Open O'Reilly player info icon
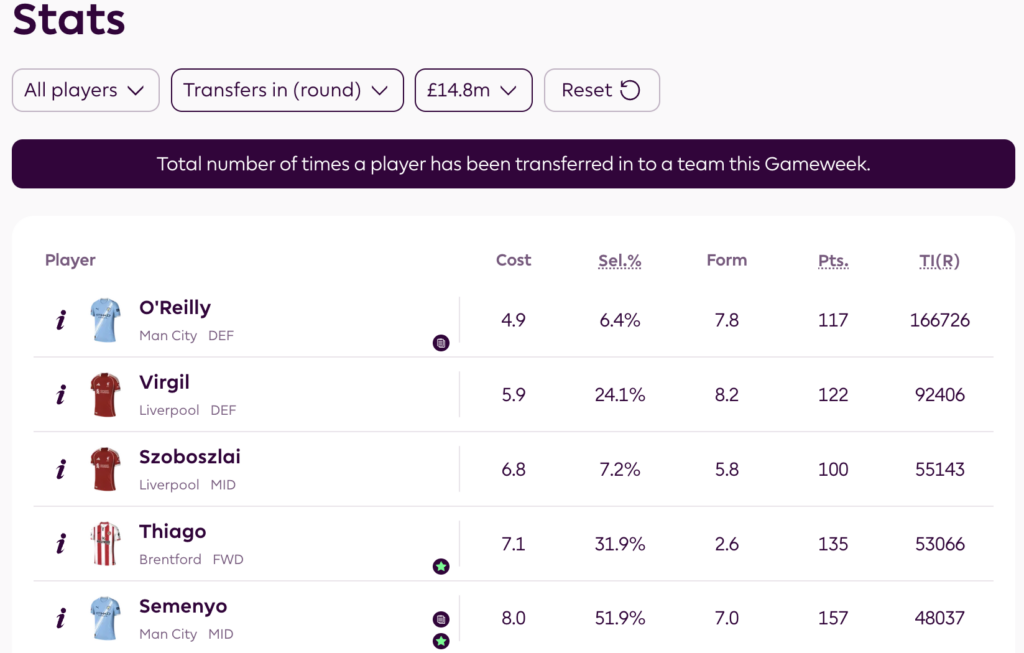1024x653 pixels. coord(61,320)
